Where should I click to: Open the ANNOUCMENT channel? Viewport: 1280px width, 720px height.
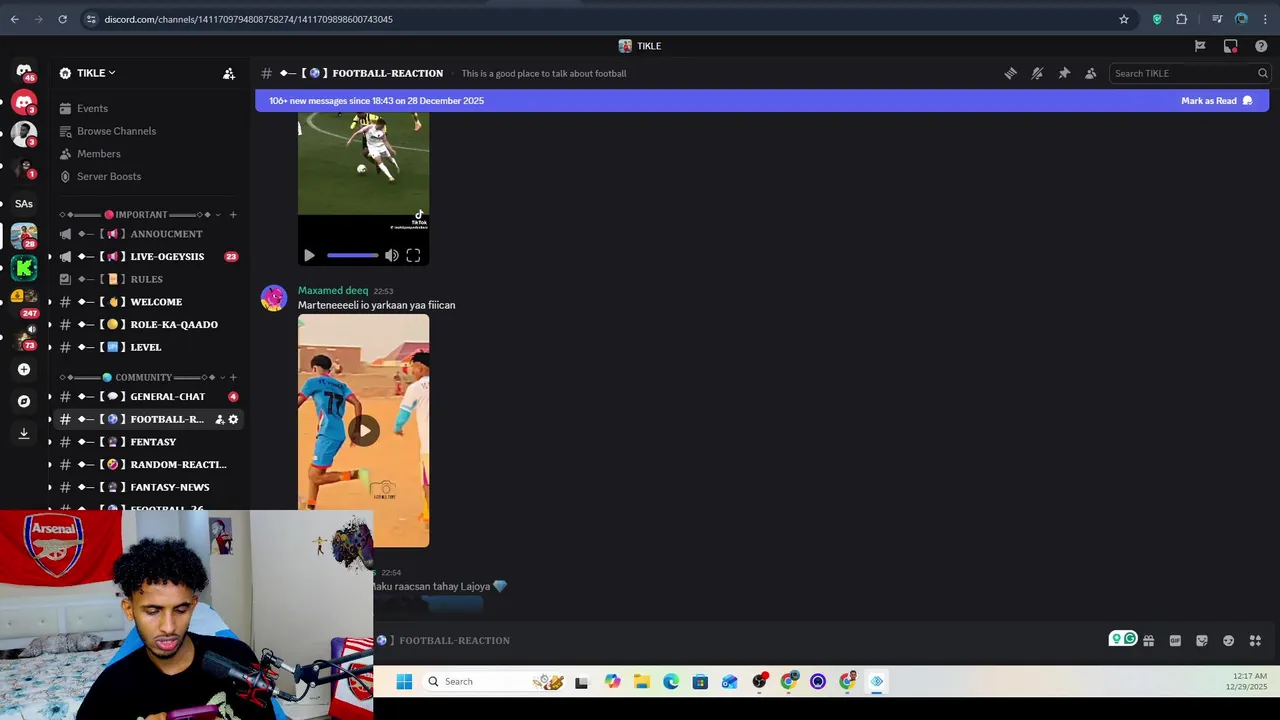(x=148, y=234)
